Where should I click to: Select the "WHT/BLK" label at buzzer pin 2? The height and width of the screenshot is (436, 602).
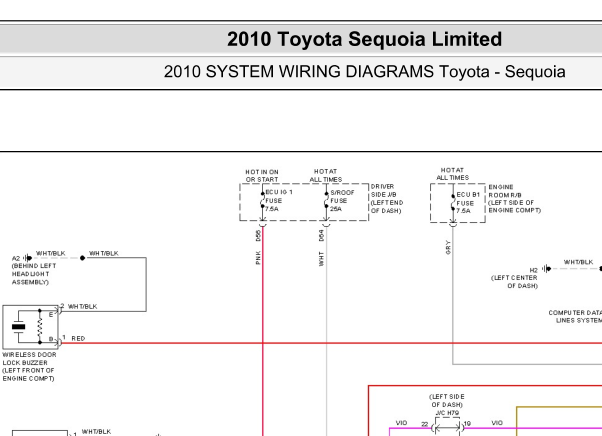[x=83, y=306]
